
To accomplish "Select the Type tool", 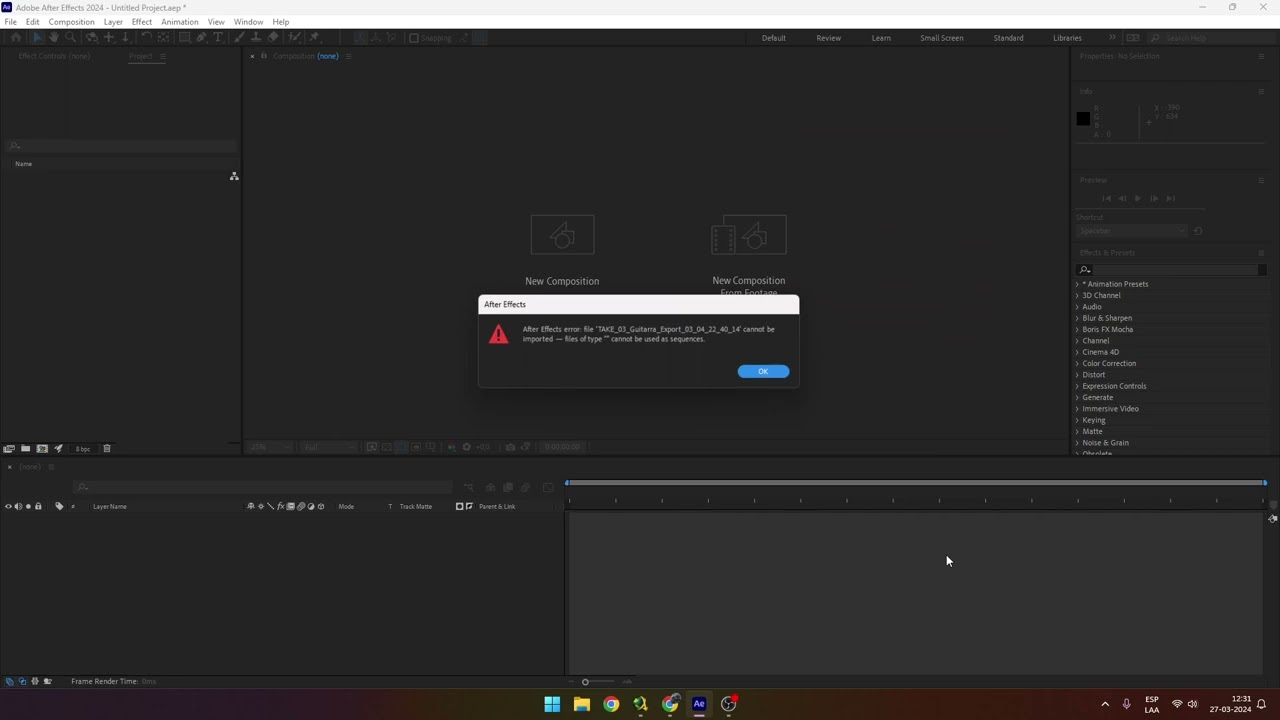I will (218, 38).
